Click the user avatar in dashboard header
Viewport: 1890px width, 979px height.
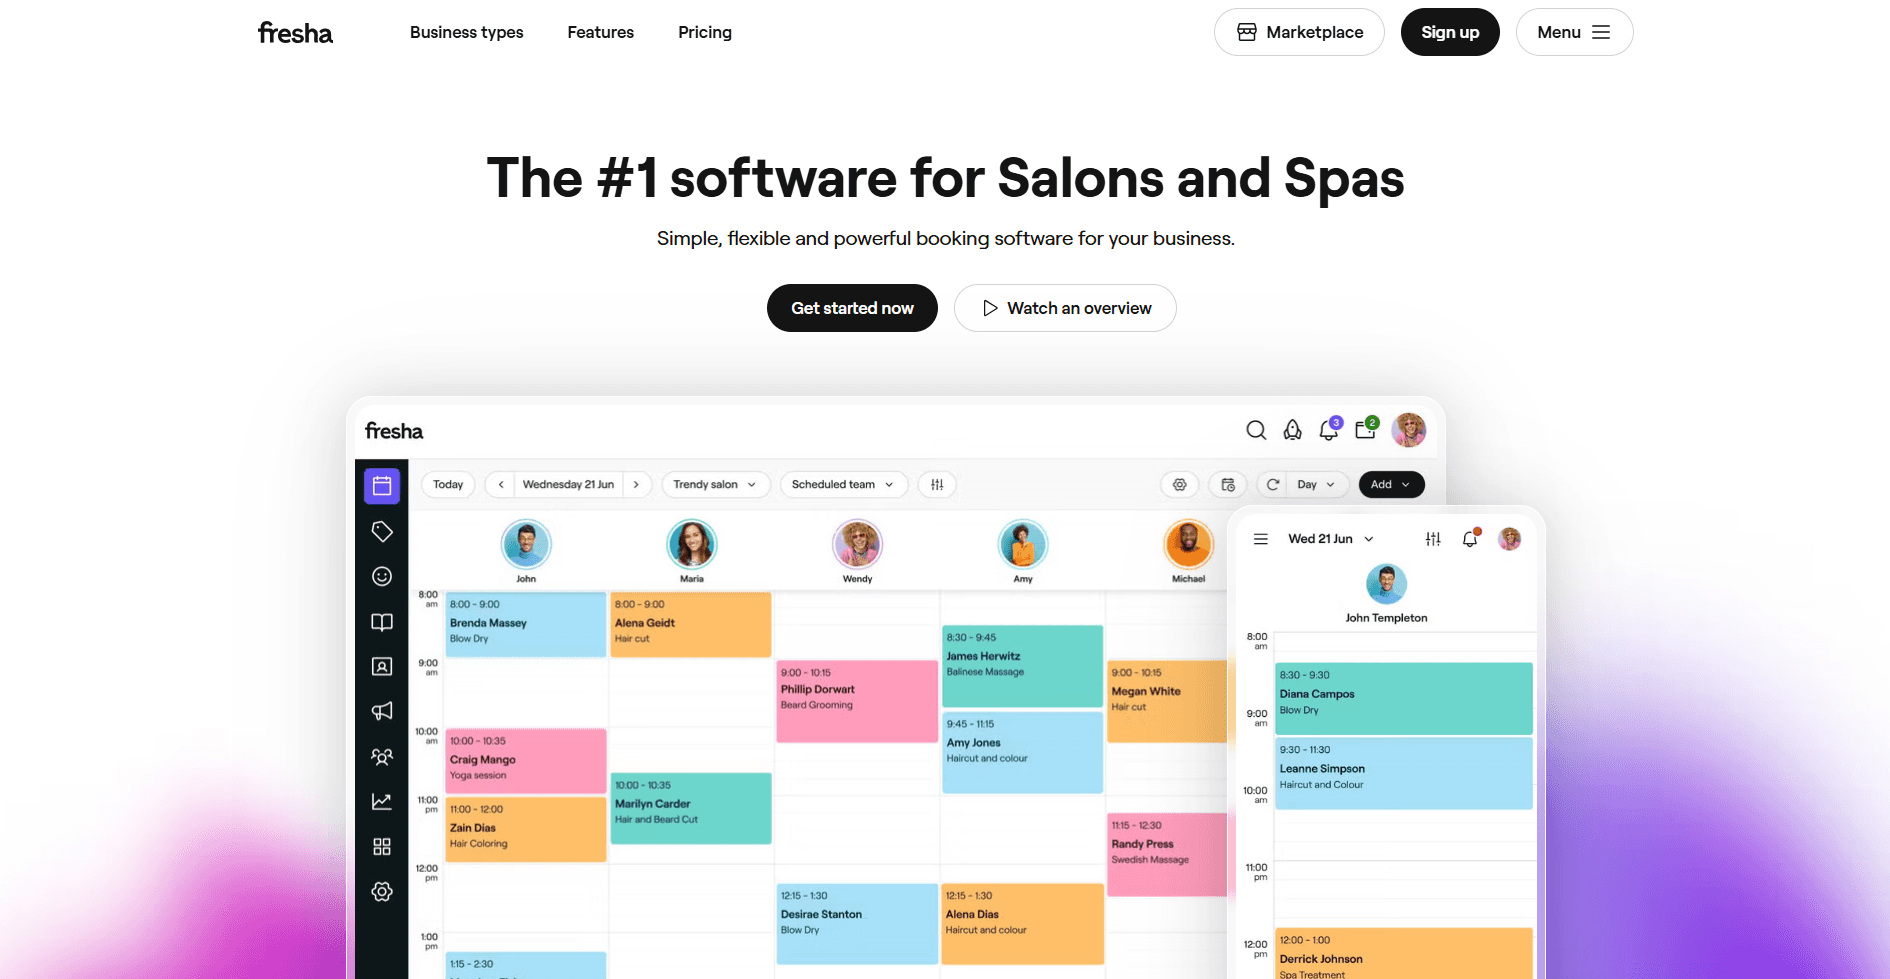(1409, 430)
